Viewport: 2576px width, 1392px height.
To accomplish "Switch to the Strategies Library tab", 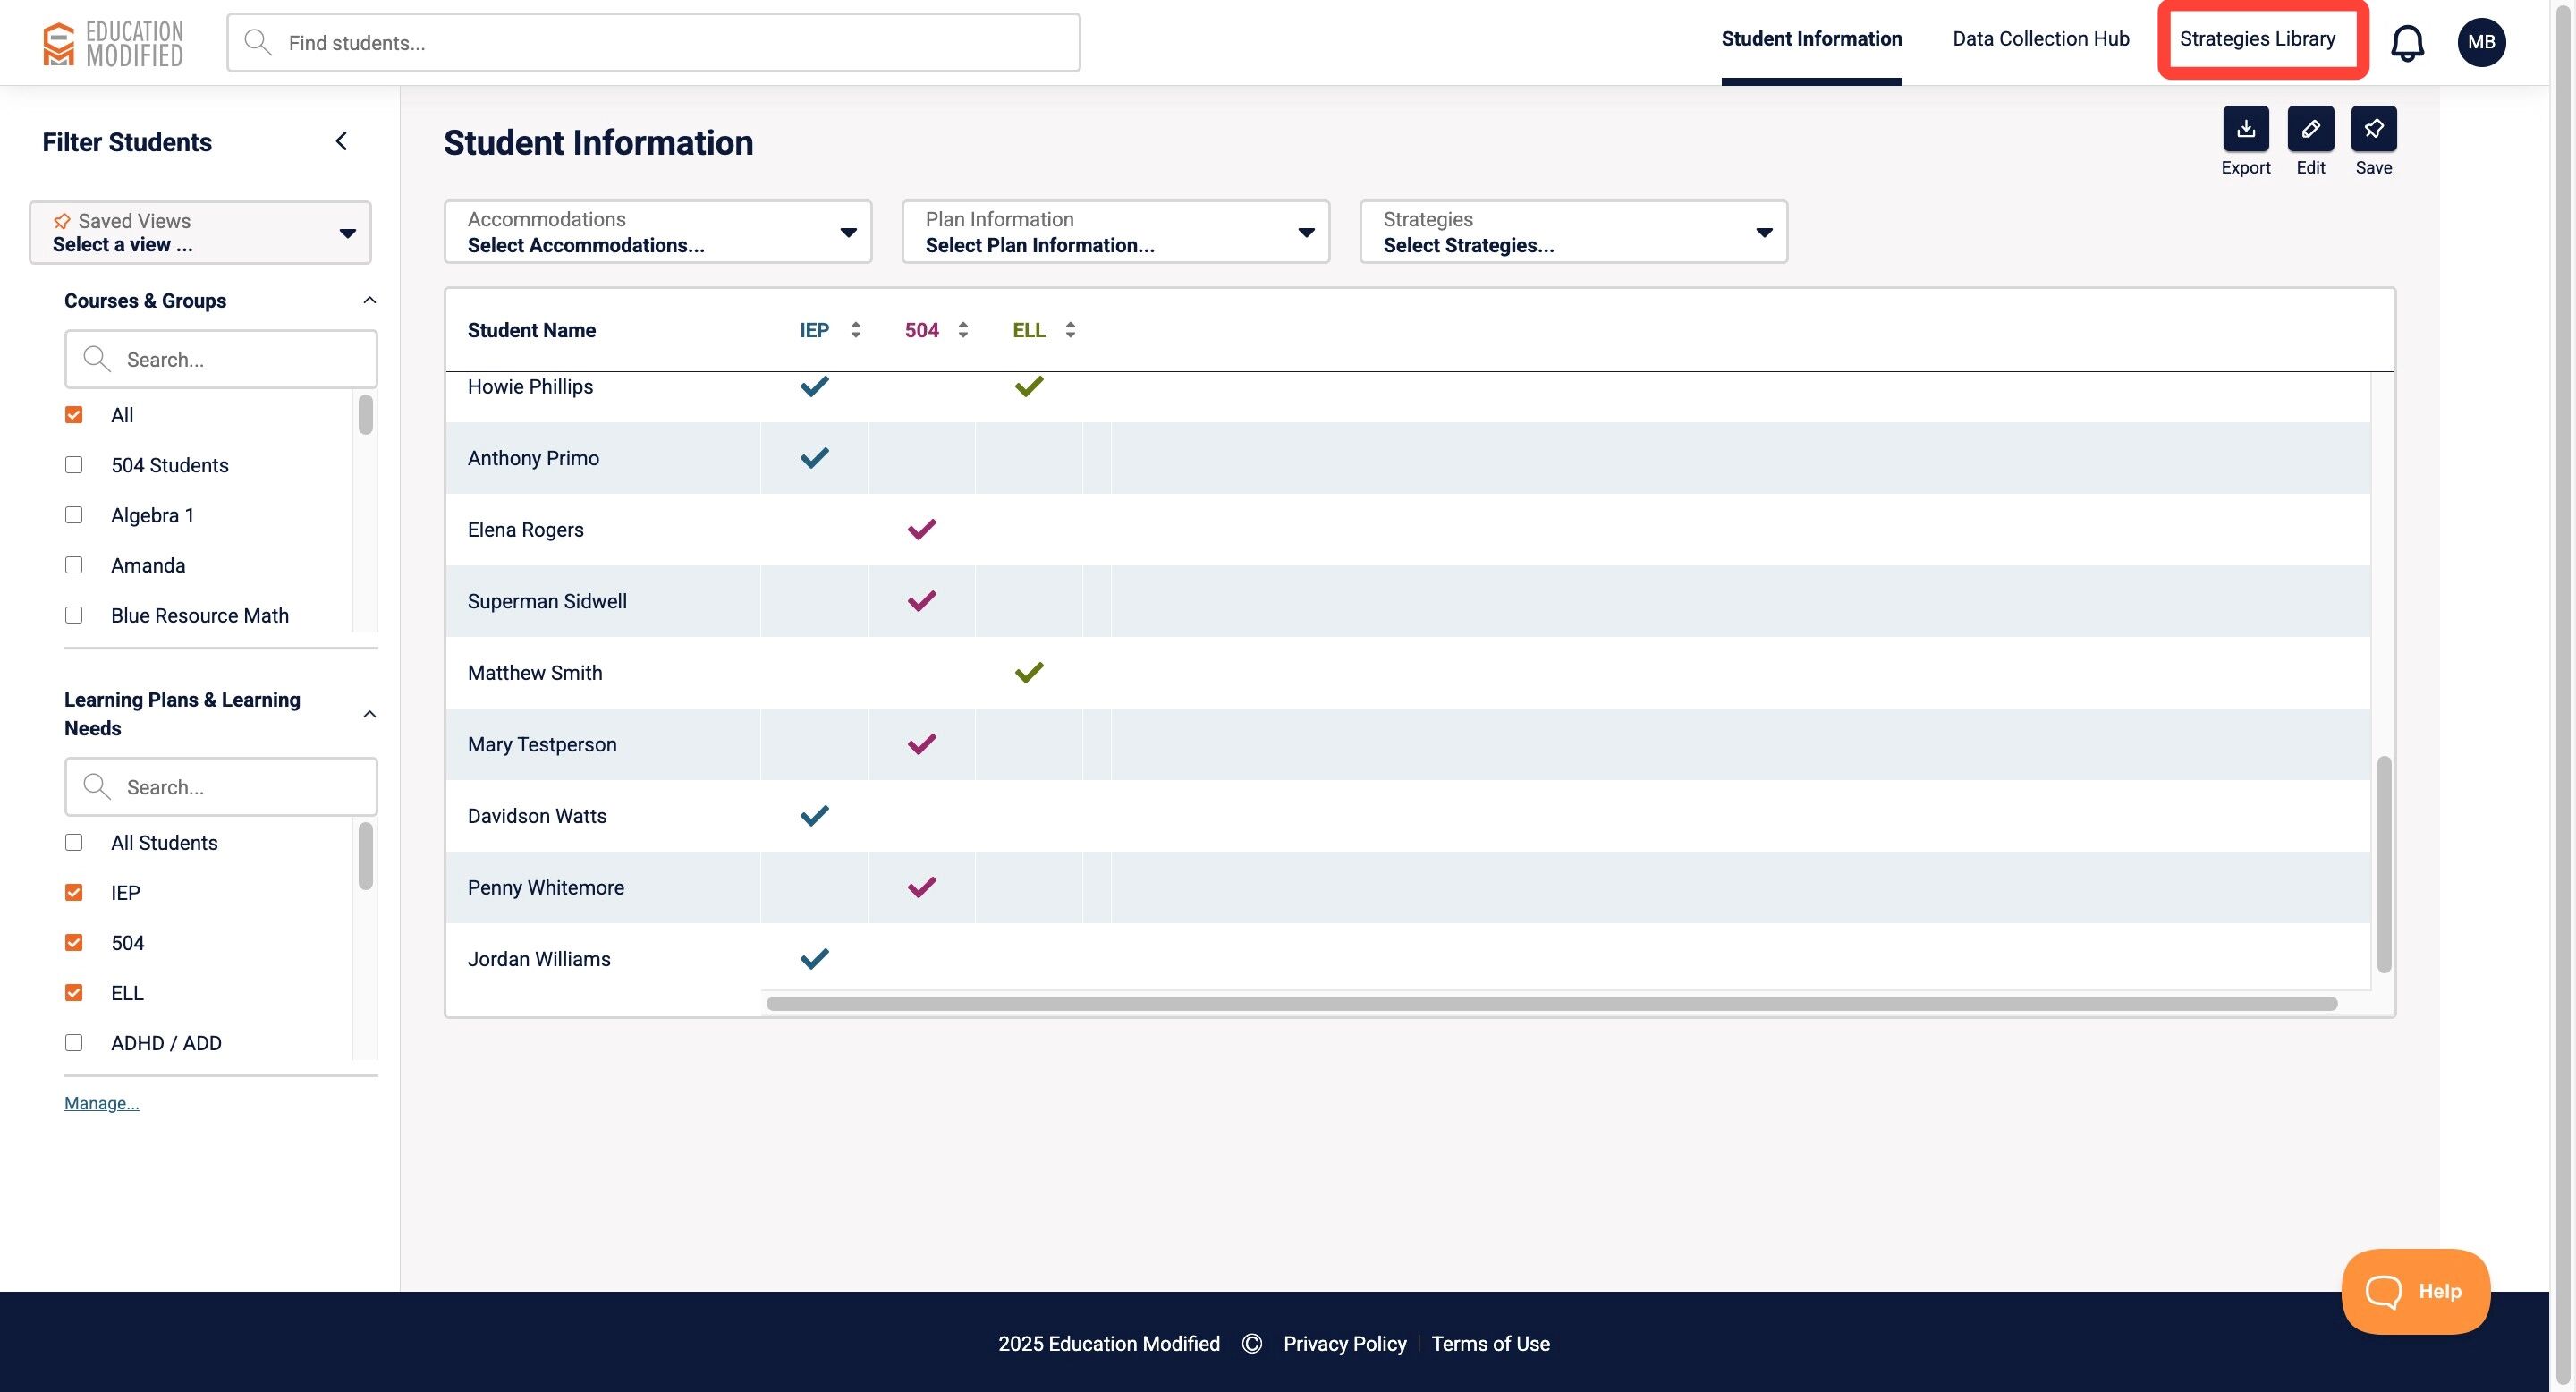I will click(2257, 39).
